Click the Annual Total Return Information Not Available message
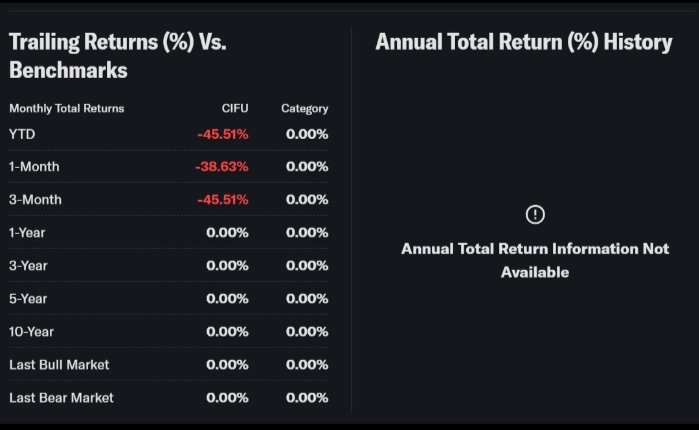Image resolution: width=699 pixels, height=430 pixels. tap(535, 260)
